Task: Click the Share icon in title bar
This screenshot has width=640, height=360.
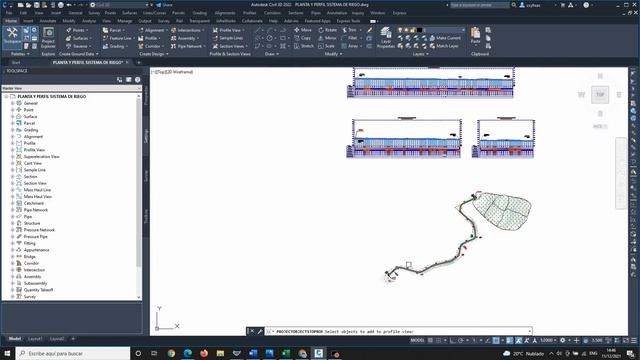Action: pos(164,5)
